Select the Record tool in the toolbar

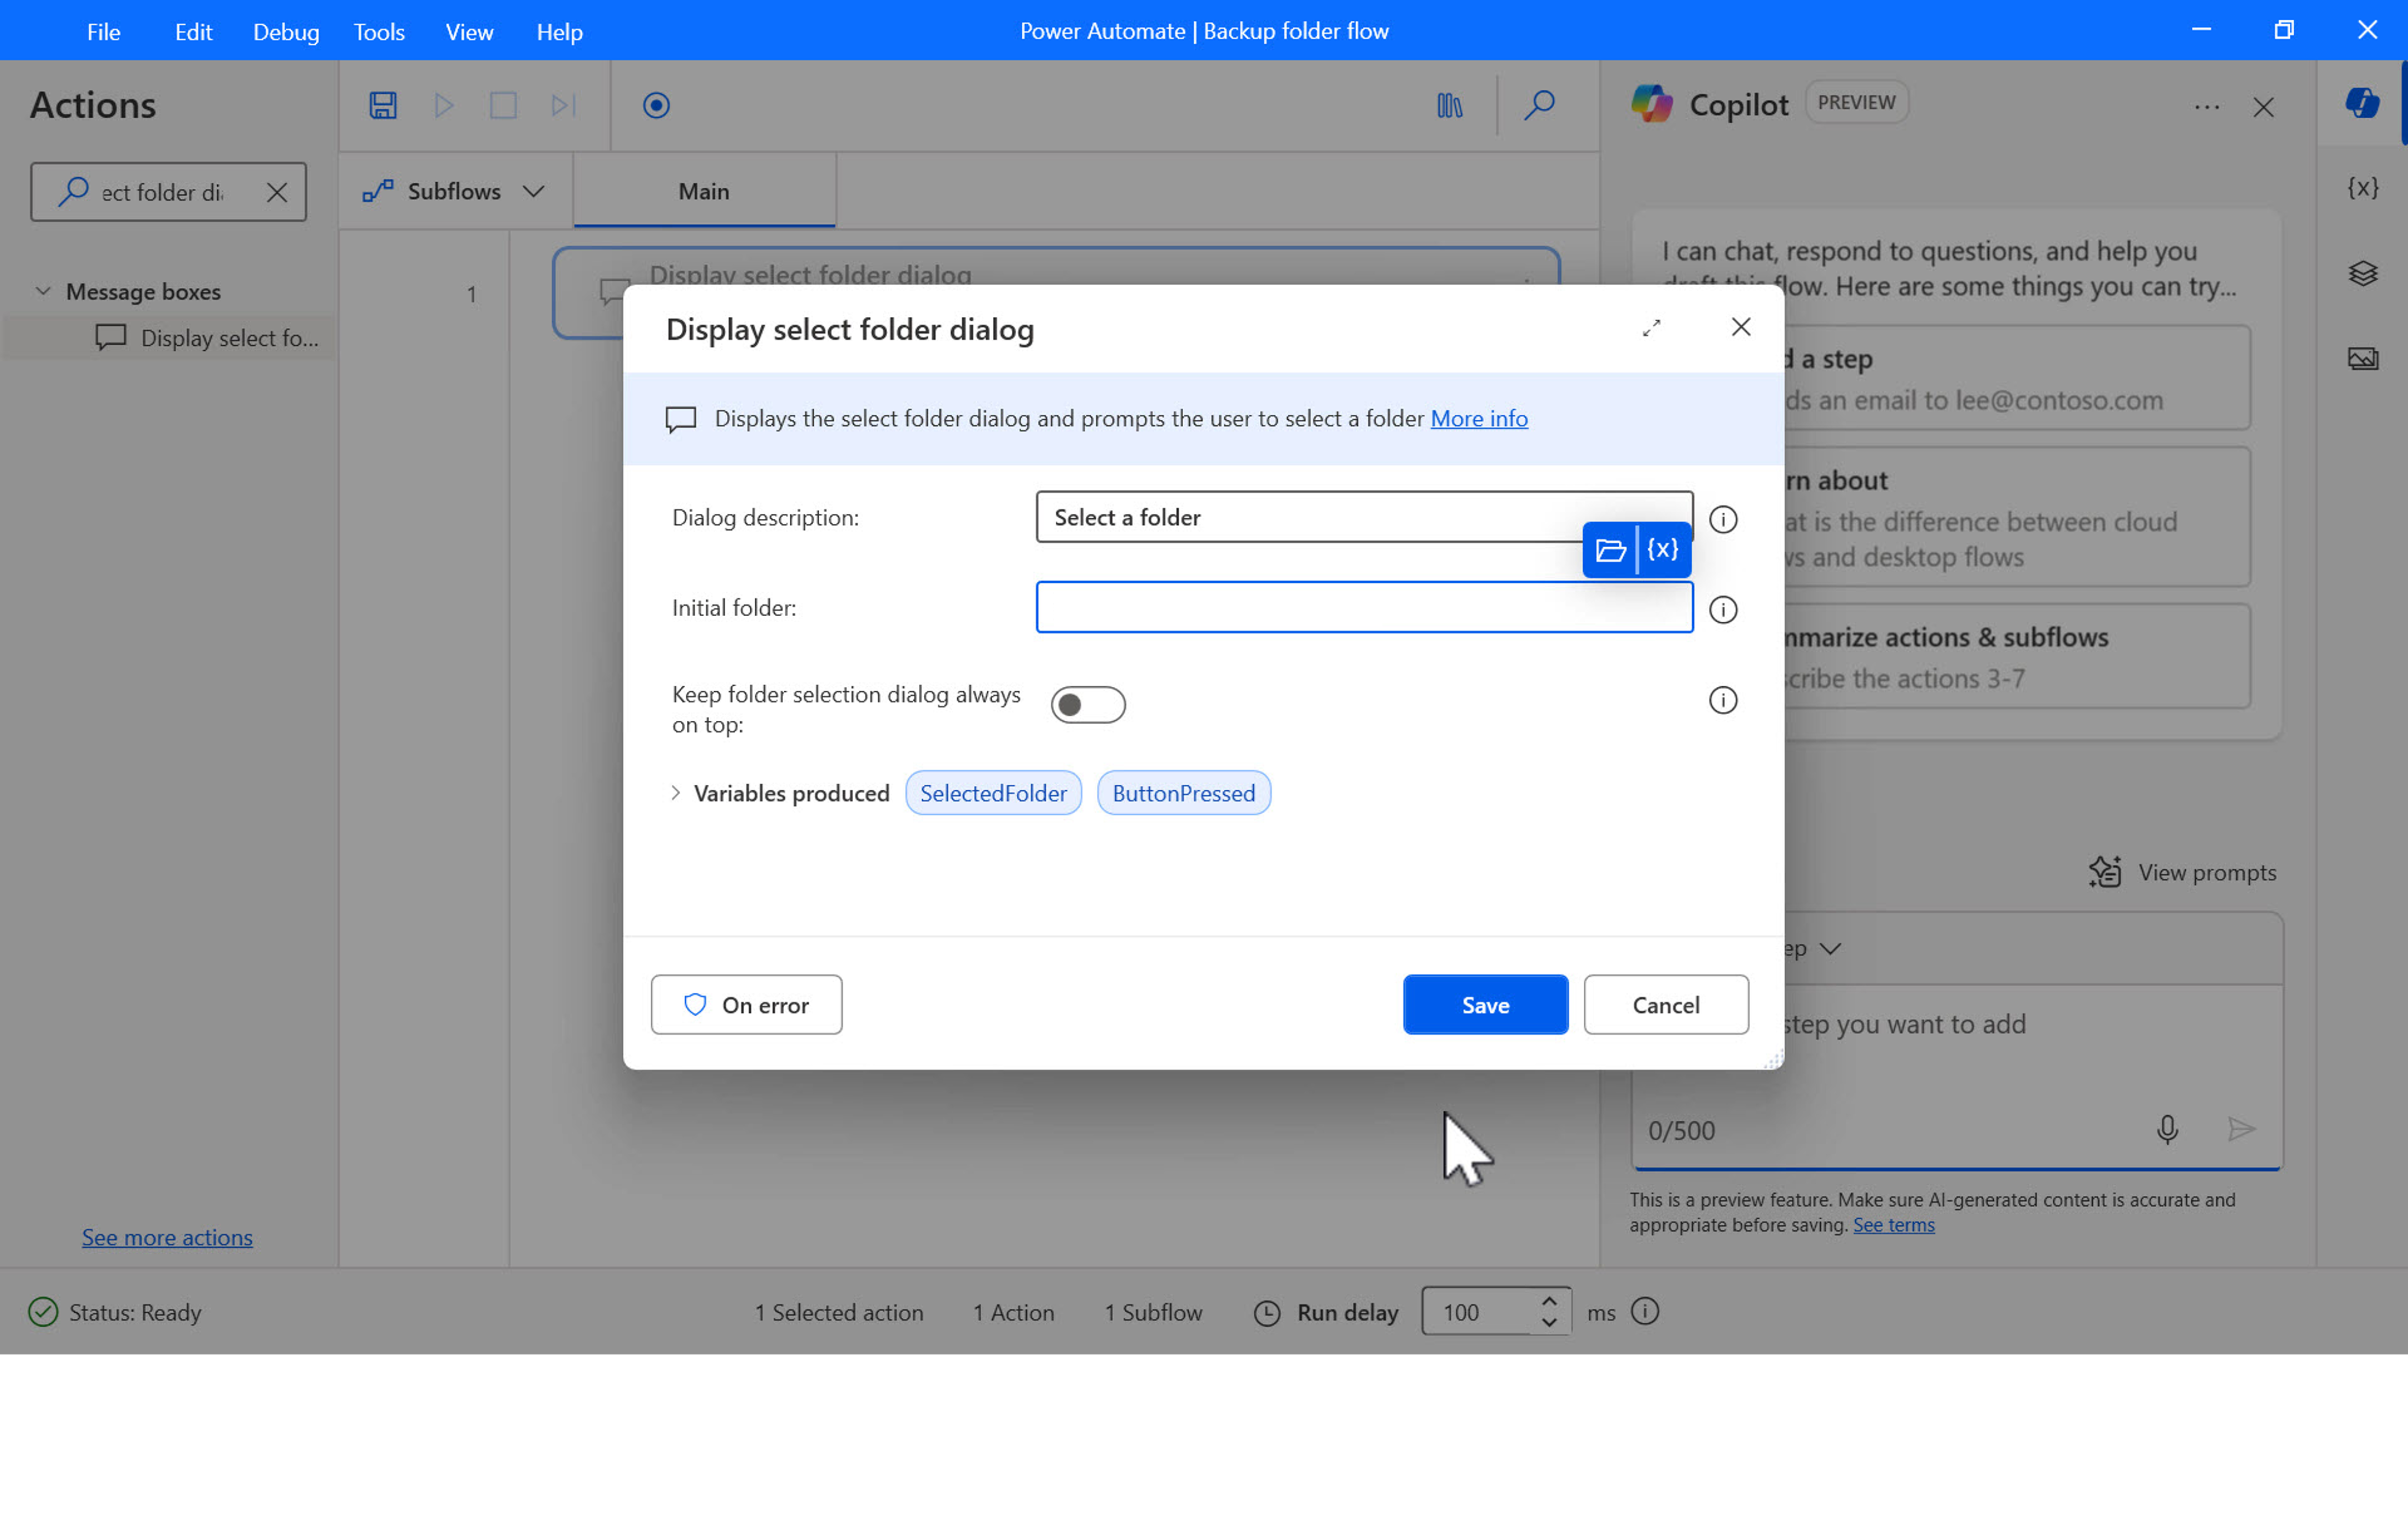(656, 105)
